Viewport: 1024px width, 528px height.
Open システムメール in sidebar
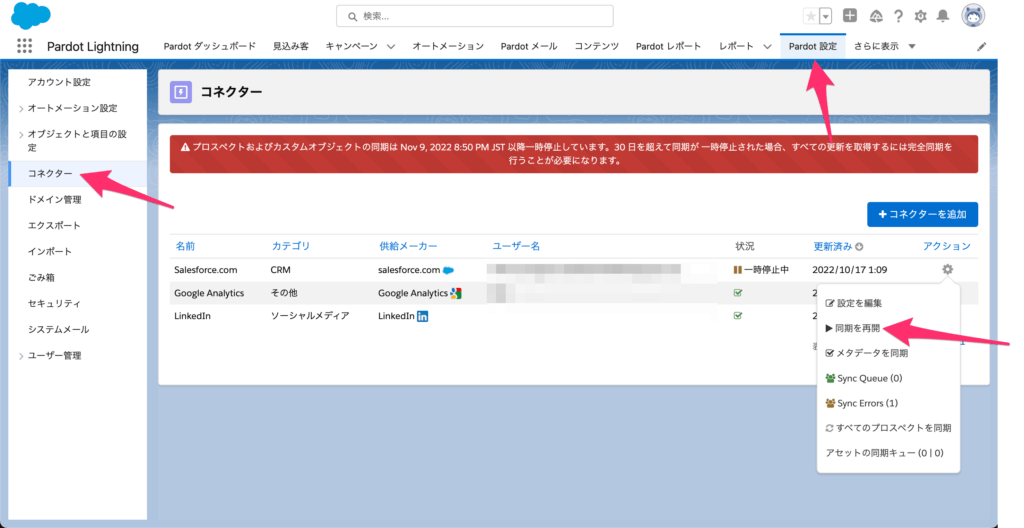(59, 329)
